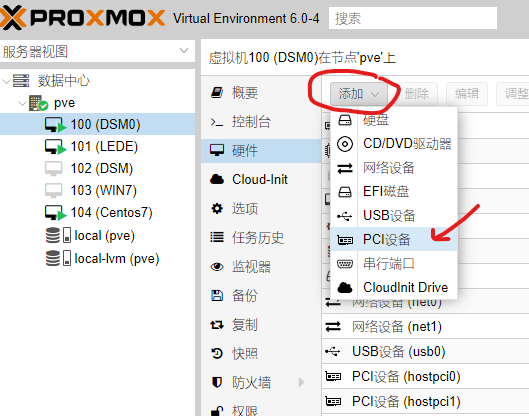Open the 备份 backup tab
The image size is (529, 416).
[x=261, y=296]
